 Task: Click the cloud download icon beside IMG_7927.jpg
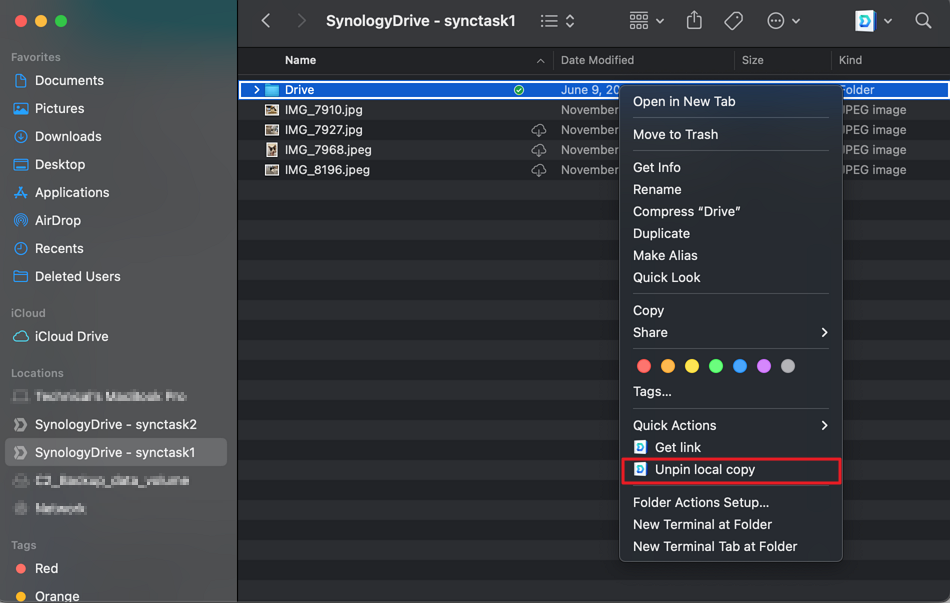pyautogui.click(x=538, y=130)
